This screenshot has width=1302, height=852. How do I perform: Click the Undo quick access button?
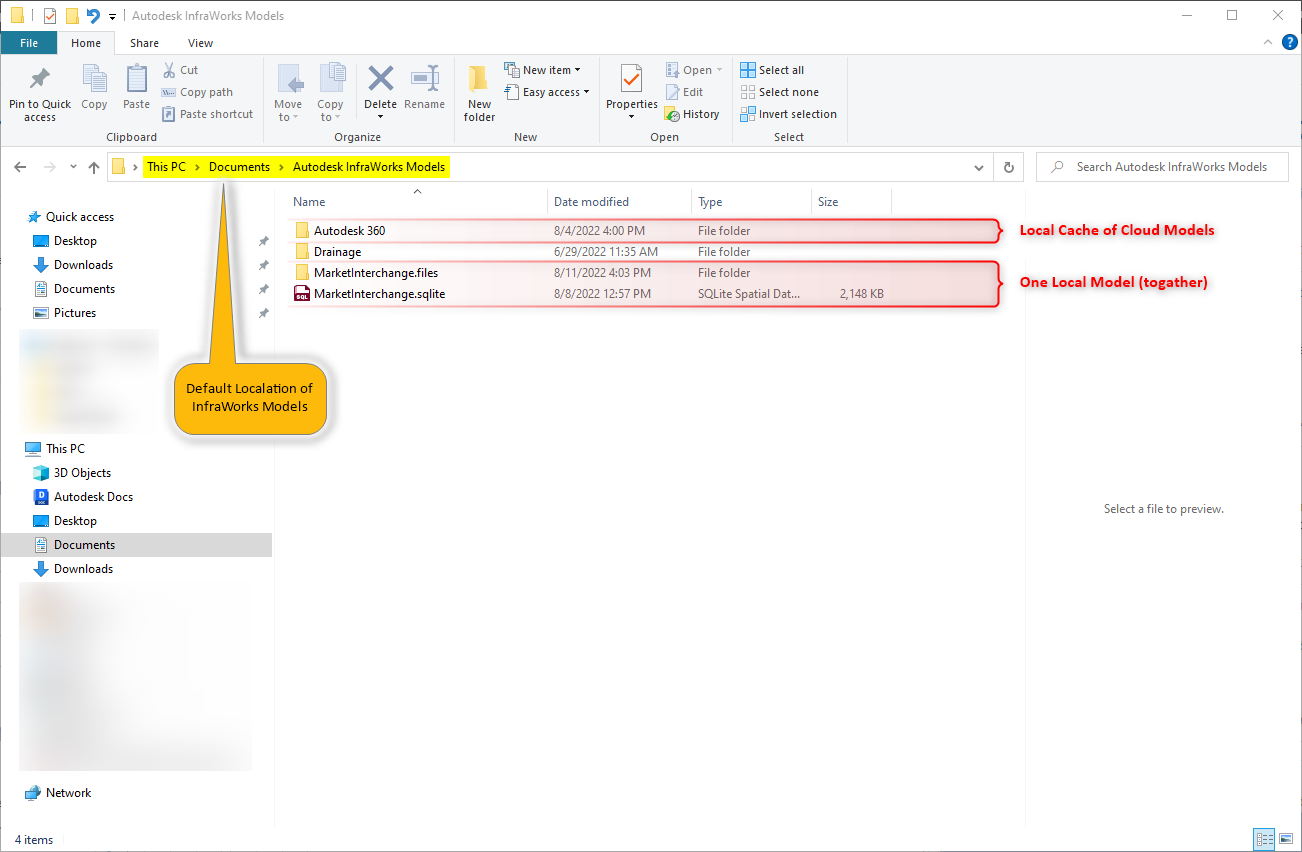click(93, 16)
